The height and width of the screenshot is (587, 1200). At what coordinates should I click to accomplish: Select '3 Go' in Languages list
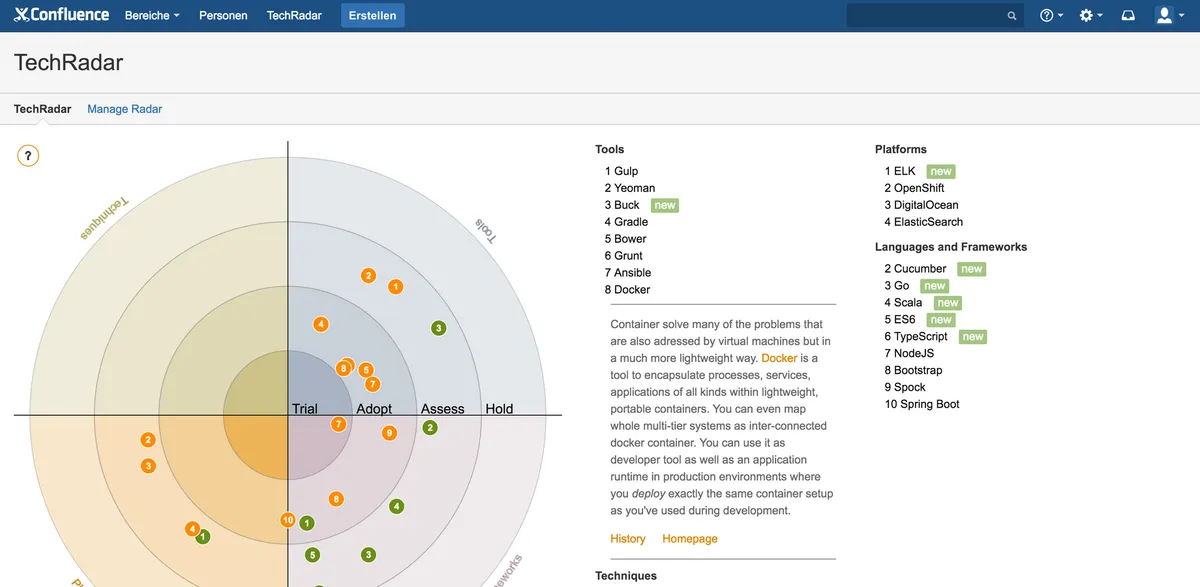click(x=897, y=286)
